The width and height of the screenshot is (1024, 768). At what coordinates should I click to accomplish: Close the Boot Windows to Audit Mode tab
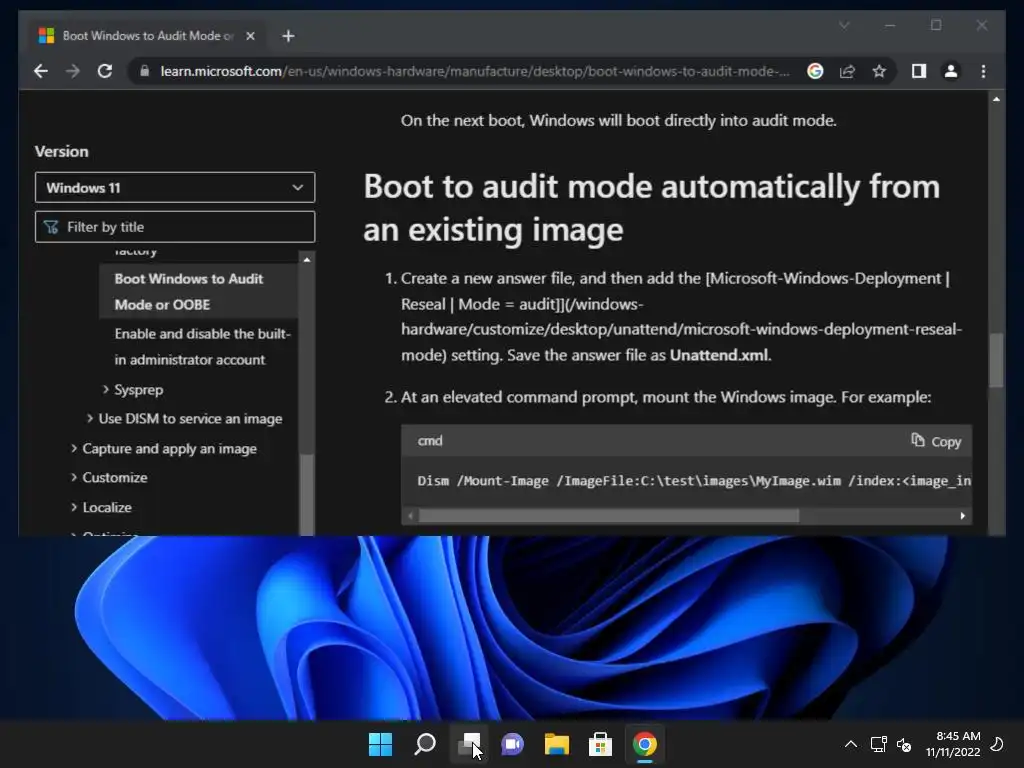(x=250, y=36)
